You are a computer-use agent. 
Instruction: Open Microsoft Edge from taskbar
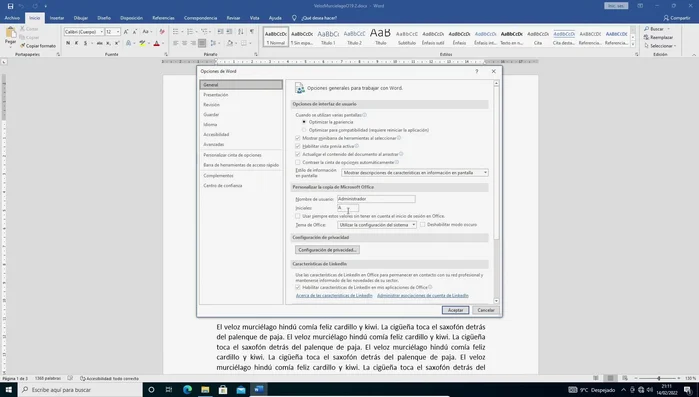tap(187, 390)
